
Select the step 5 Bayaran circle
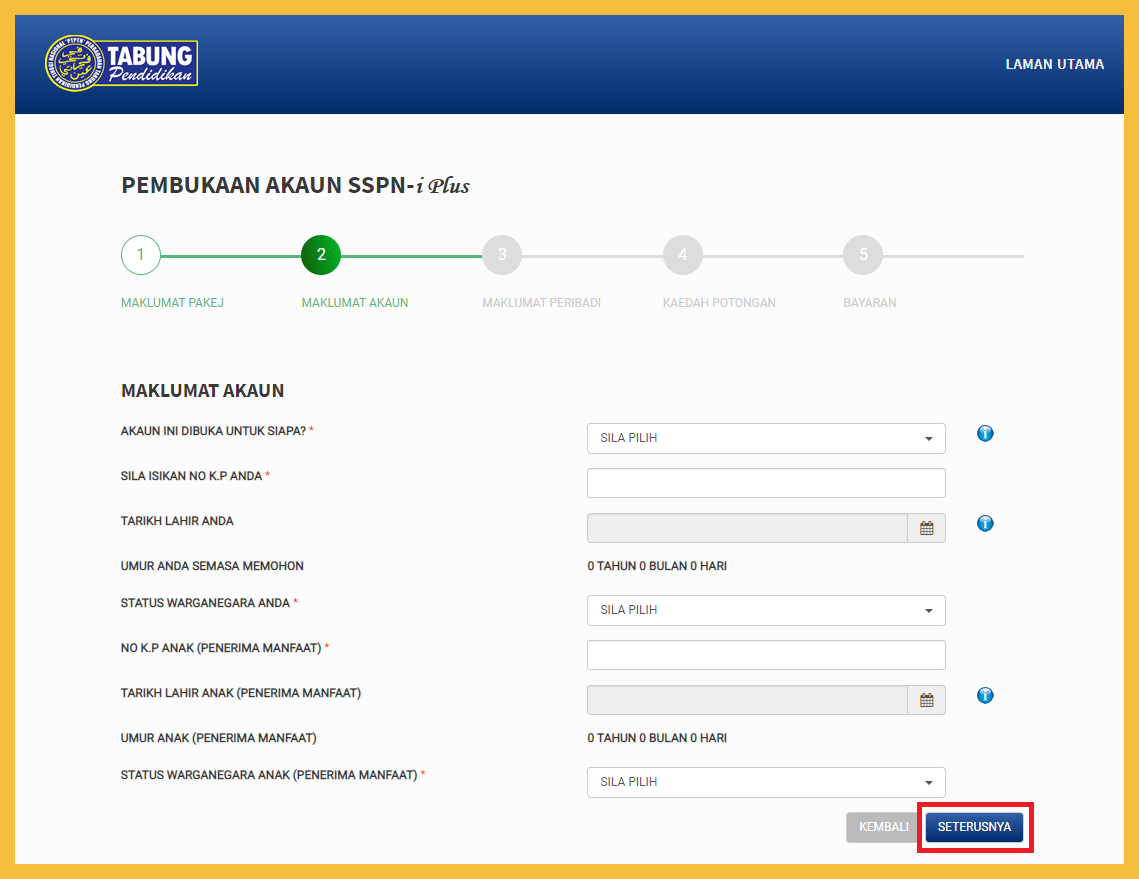point(863,255)
